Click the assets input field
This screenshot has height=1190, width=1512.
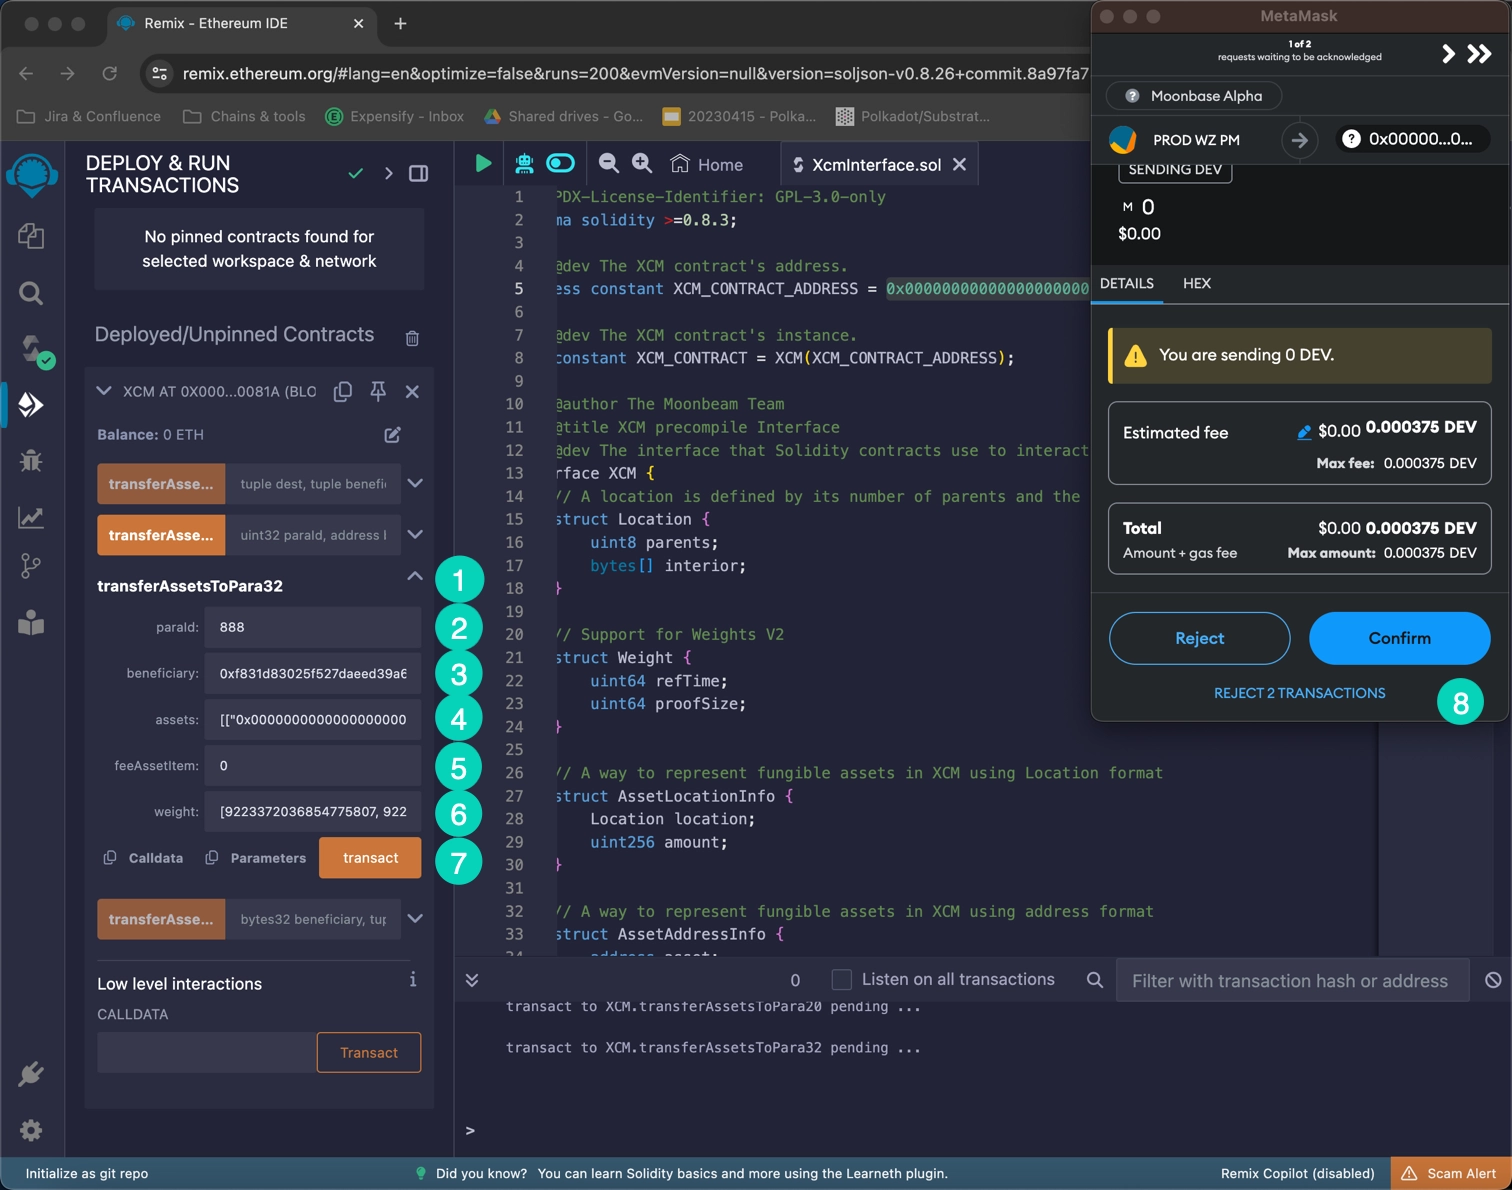coord(312,719)
